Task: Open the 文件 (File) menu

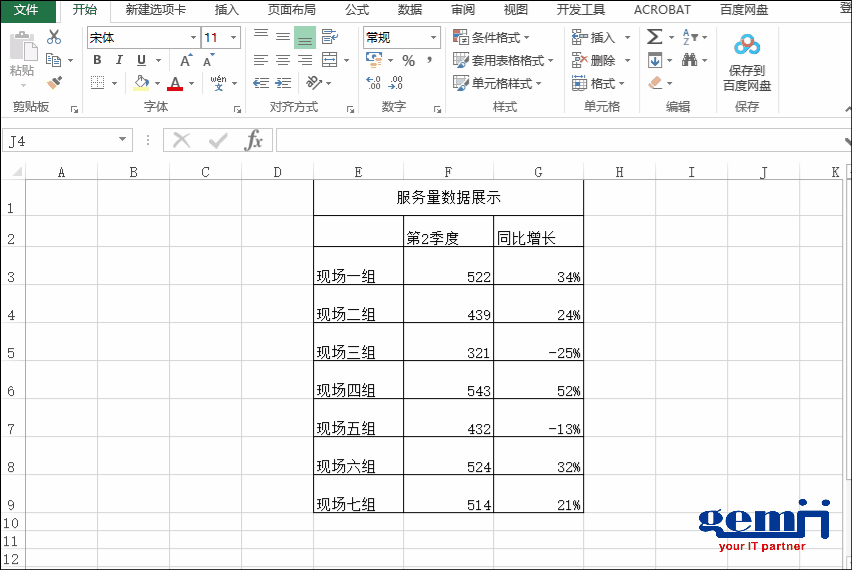Action: click(26, 10)
